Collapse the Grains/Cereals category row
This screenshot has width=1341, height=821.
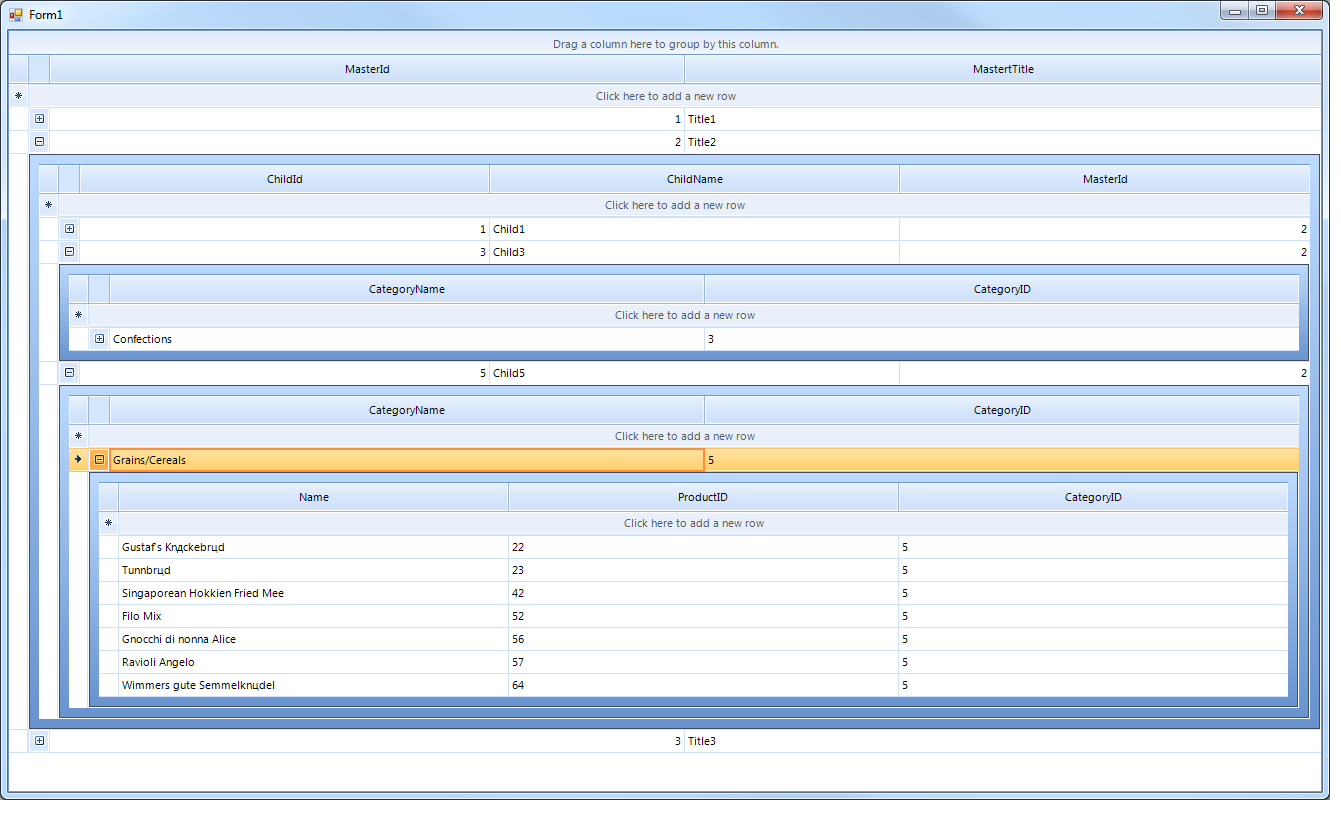coord(99,460)
